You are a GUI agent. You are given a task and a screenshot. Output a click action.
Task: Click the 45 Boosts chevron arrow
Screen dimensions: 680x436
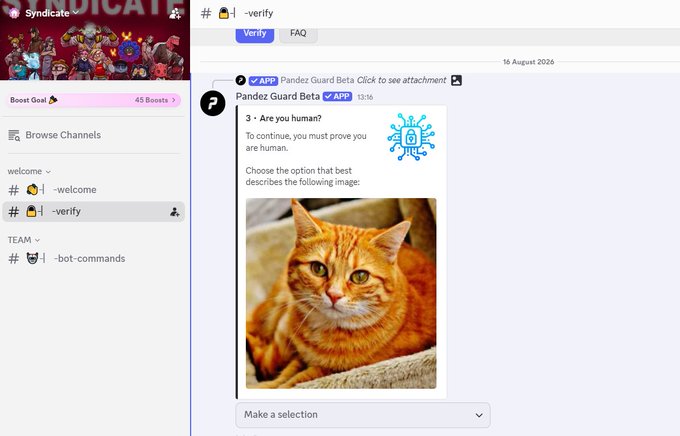(173, 100)
